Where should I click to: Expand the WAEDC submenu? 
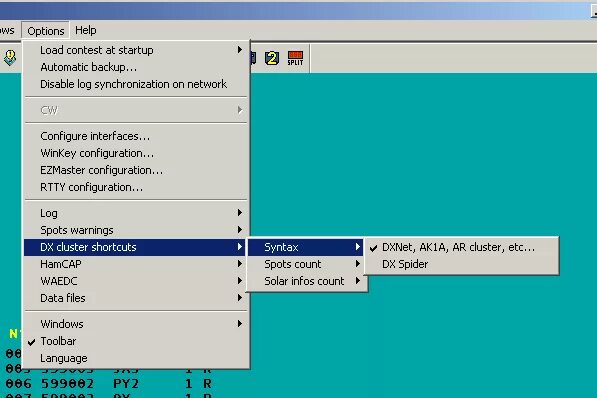point(136,281)
